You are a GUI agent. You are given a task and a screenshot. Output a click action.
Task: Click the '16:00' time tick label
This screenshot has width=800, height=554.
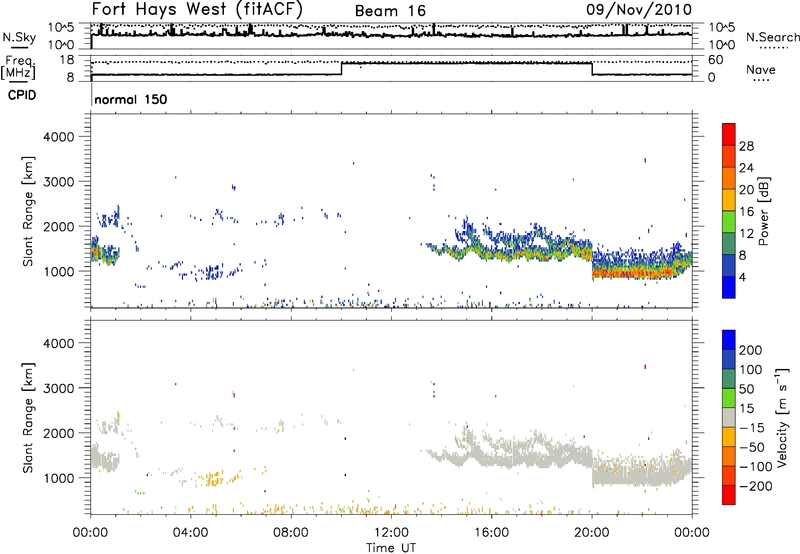(491, 533)
